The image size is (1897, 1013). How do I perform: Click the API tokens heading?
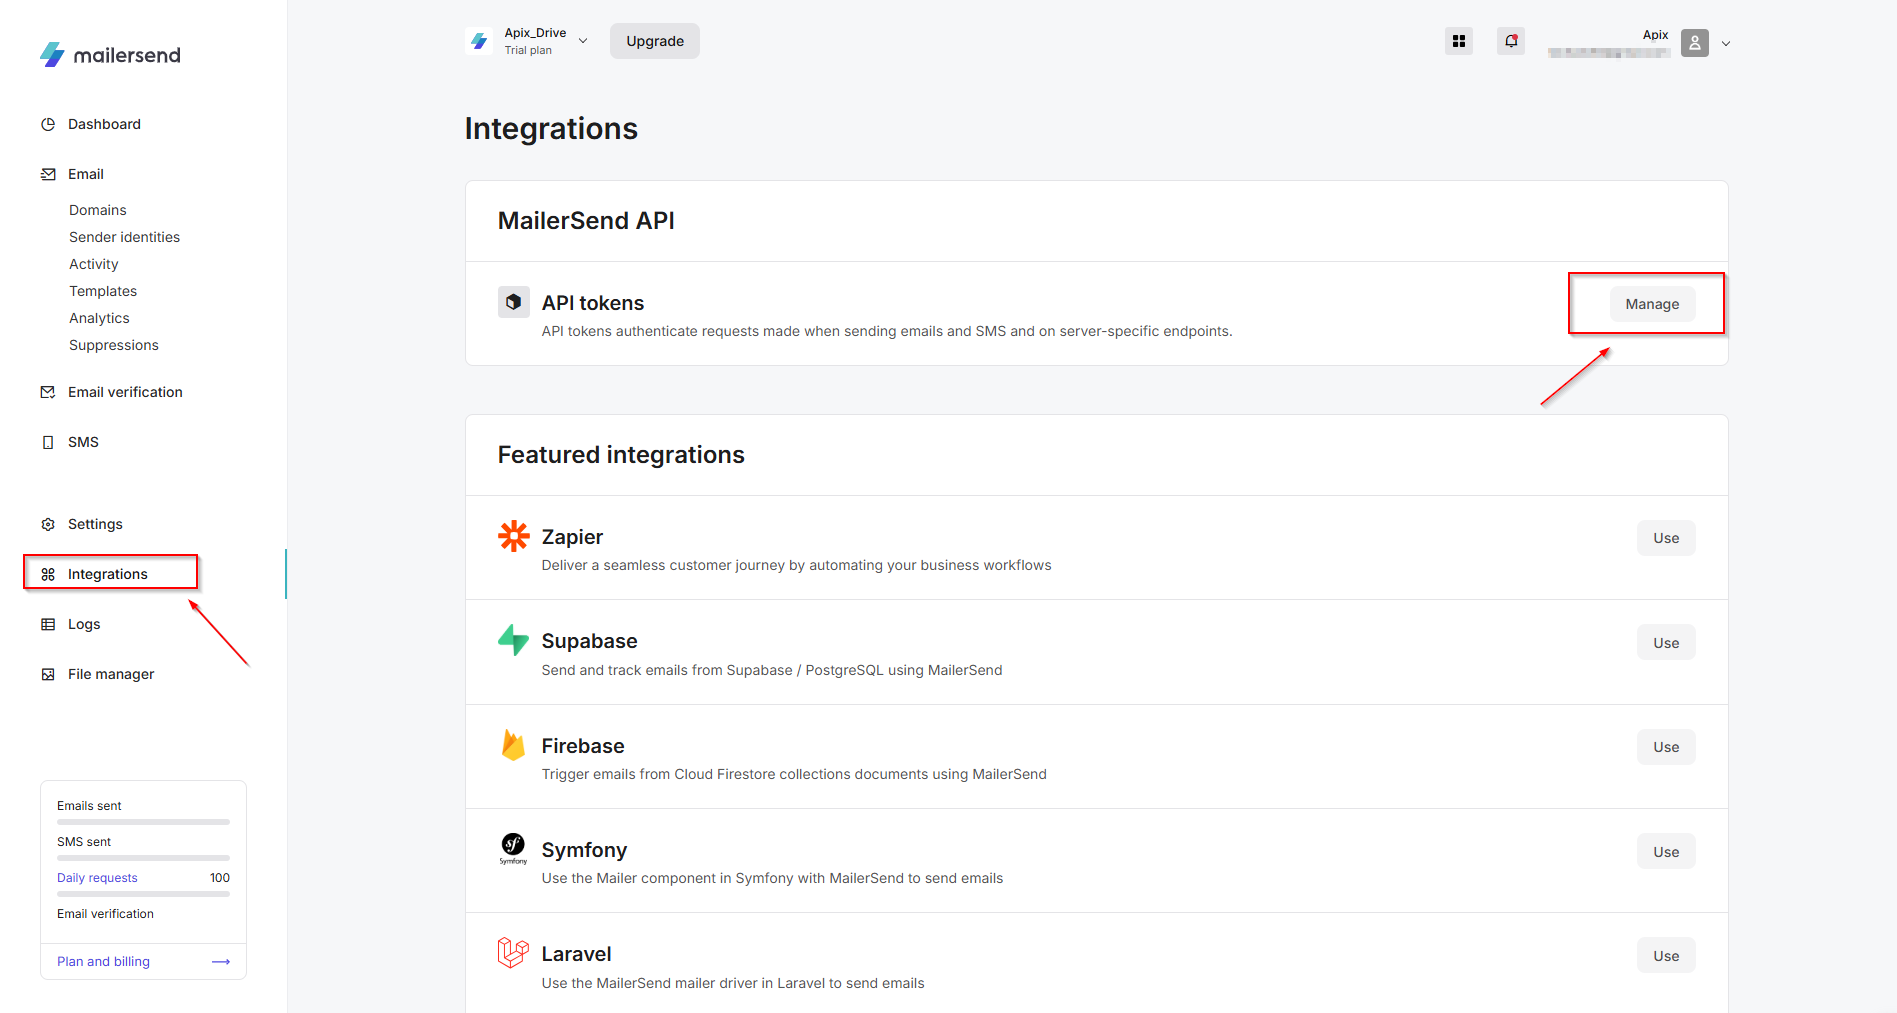(x=593, y=303)
